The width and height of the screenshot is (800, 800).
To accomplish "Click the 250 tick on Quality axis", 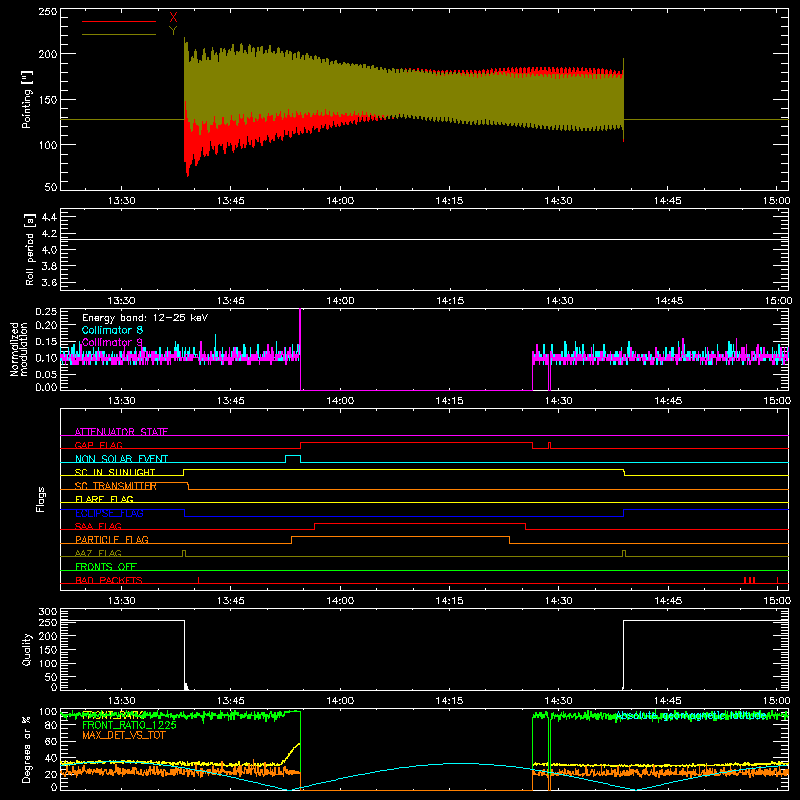I will tap(48, 623).
